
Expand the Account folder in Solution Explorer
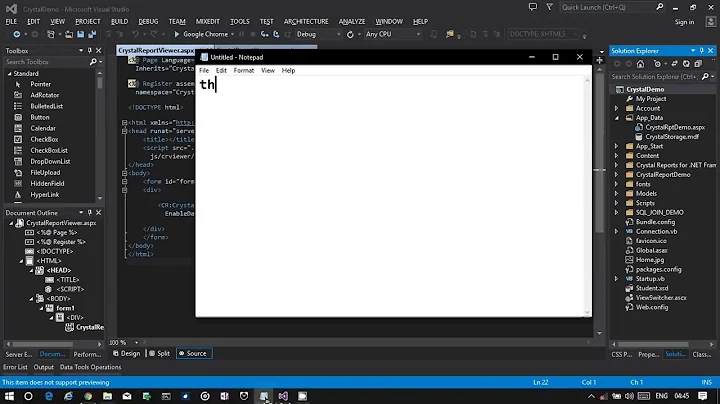tap(617, 108)
